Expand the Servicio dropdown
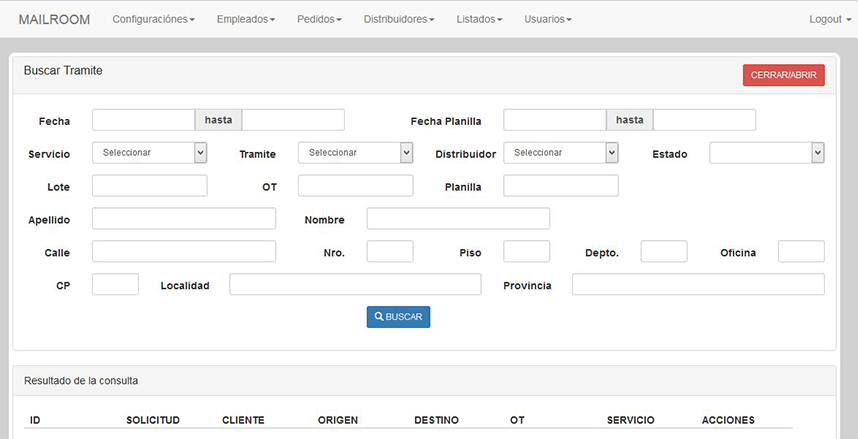The image size is (858, 439). 149,152
